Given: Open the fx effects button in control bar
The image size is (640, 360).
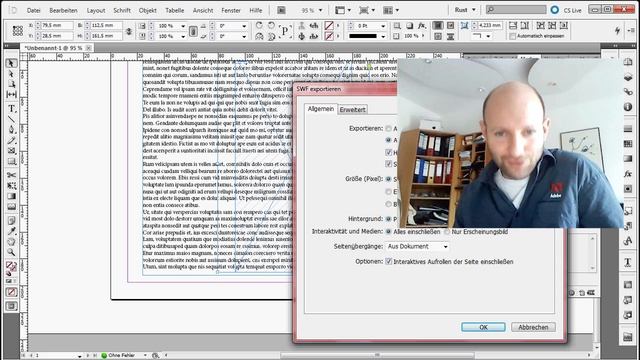Looking at the screenshot, I should [x=422, y=26].
